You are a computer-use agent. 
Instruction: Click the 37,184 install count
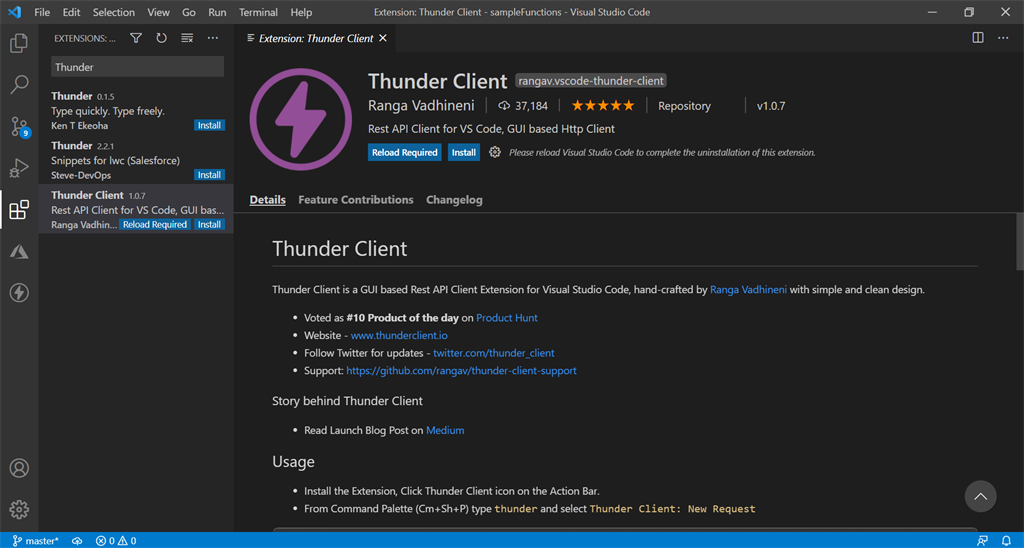pyautogui.click(x=523, y=106)
